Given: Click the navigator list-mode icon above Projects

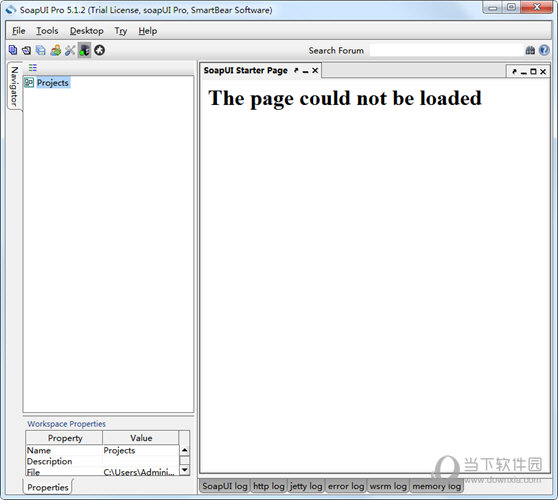Looking at the screenshot, I should (x=33, y=67).
